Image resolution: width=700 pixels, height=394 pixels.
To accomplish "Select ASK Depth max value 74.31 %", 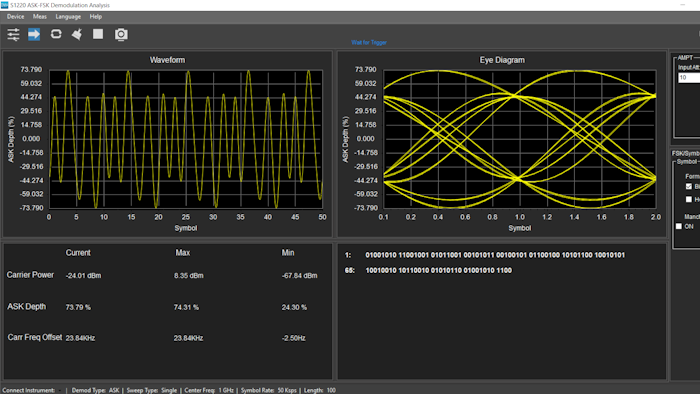I will 186,307.
